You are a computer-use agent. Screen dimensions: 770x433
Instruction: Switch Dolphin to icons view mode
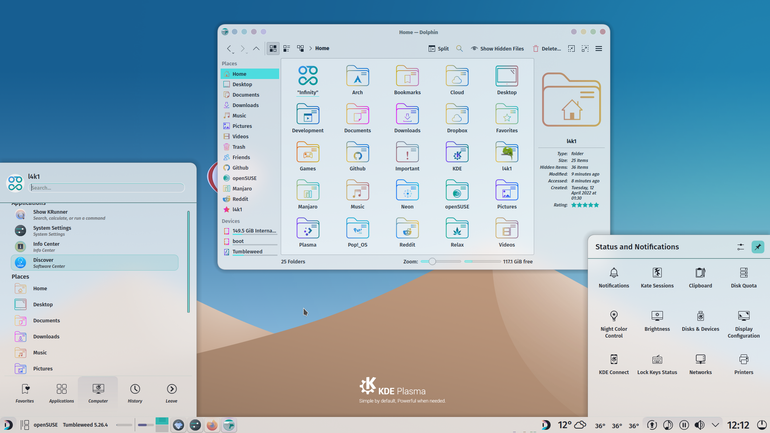tap(273, 49)
